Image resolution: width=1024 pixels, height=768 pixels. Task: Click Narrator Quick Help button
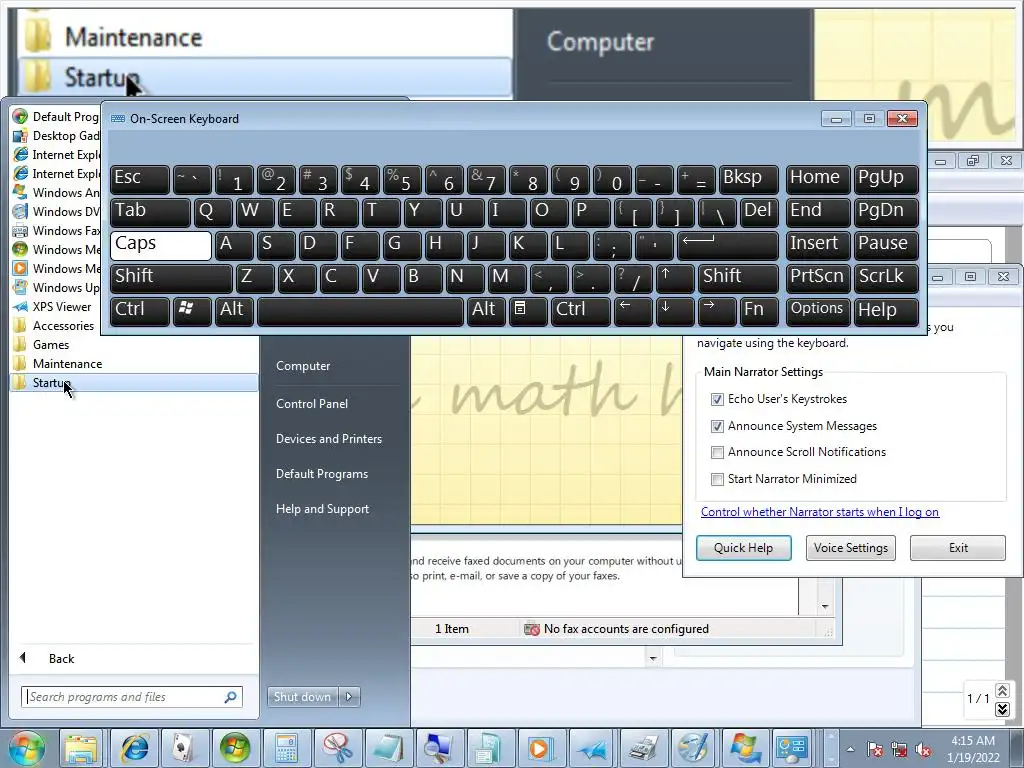click(743, 548)
